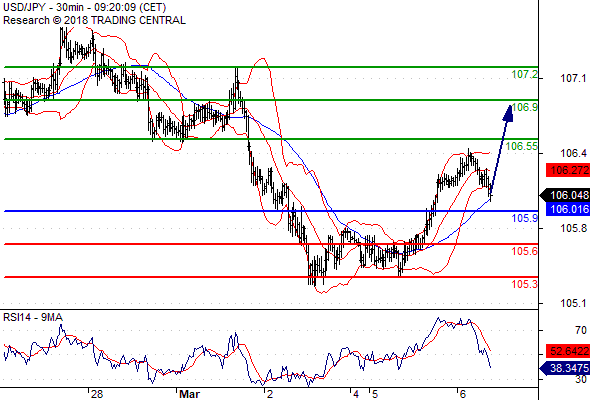Click the Mar date marker on time axis

[189, 394]
